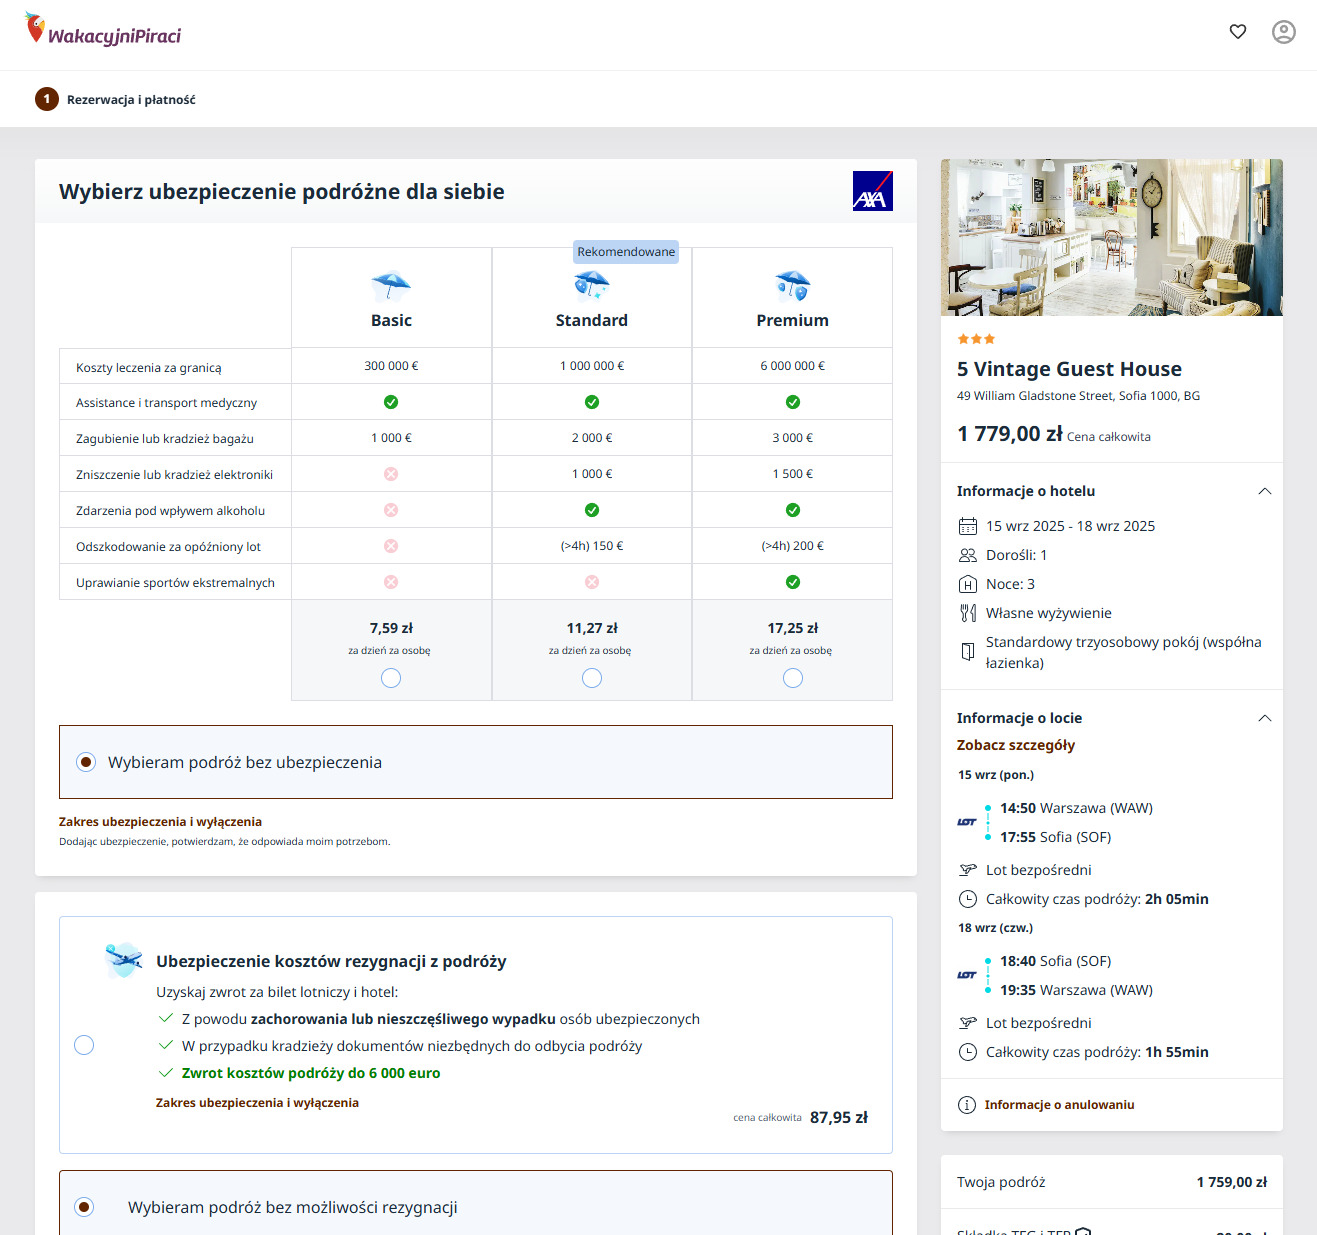Collapse the Informacje o locie section
This screenshot has height=1235, width=1317.
click(1264, 718)
